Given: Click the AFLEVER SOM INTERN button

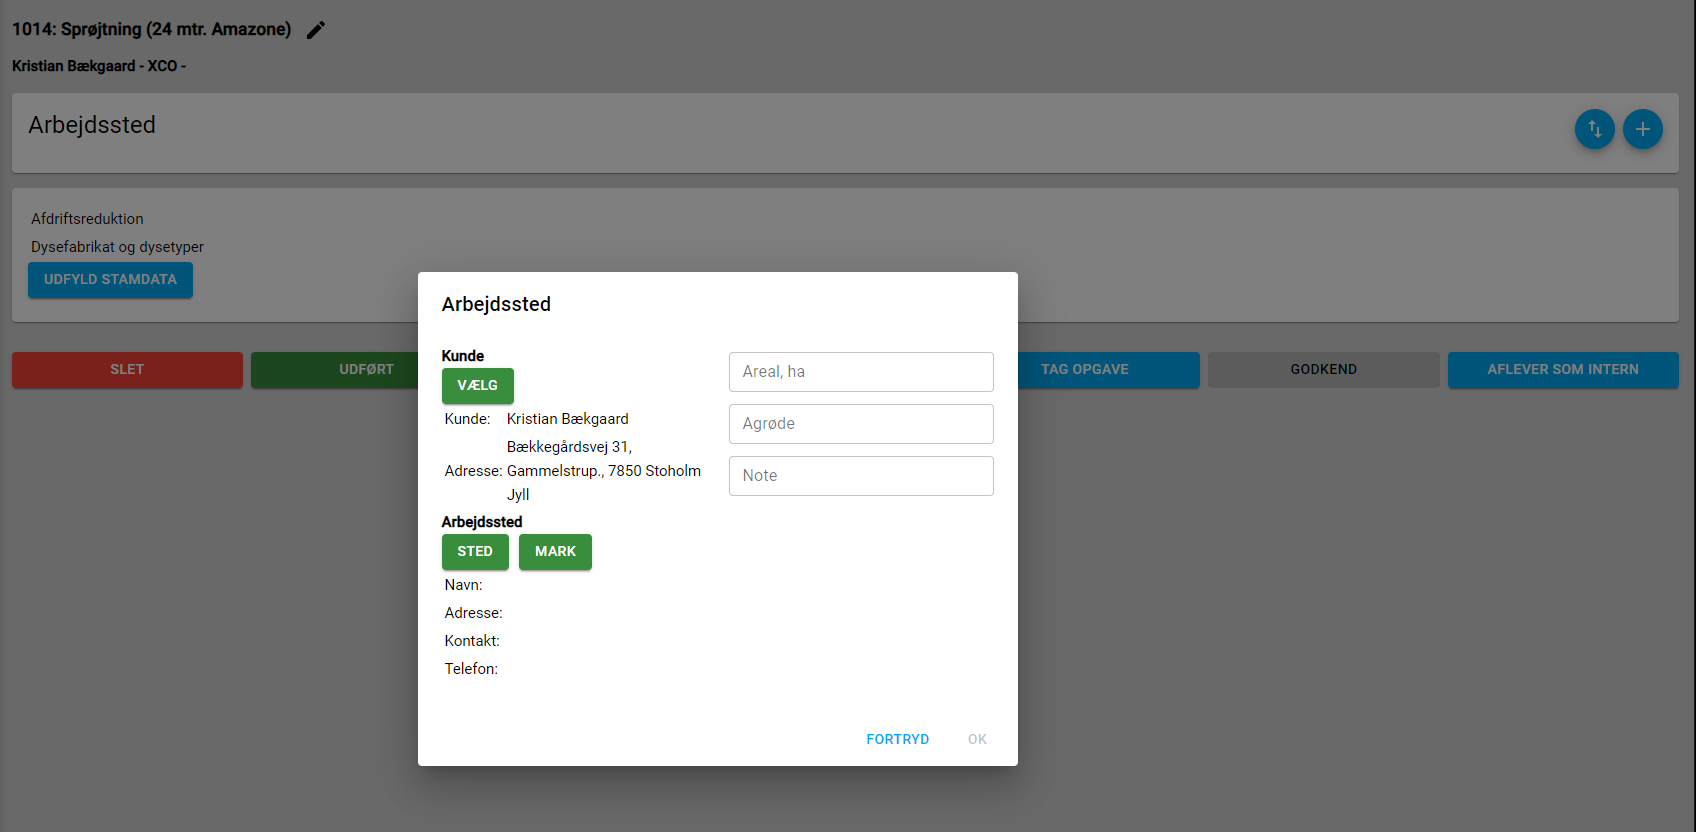Looking at the screenshot, I should [x=1563, y=370].
